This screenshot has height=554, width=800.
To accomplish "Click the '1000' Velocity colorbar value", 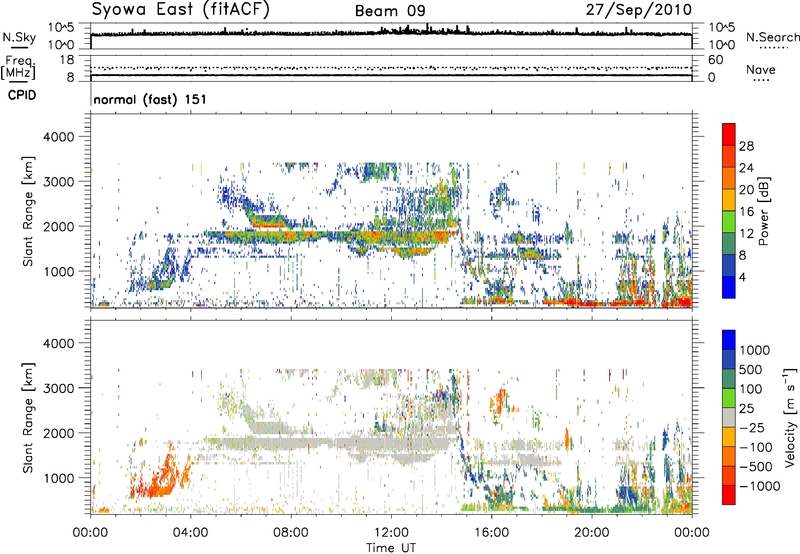I will point(755,350).
